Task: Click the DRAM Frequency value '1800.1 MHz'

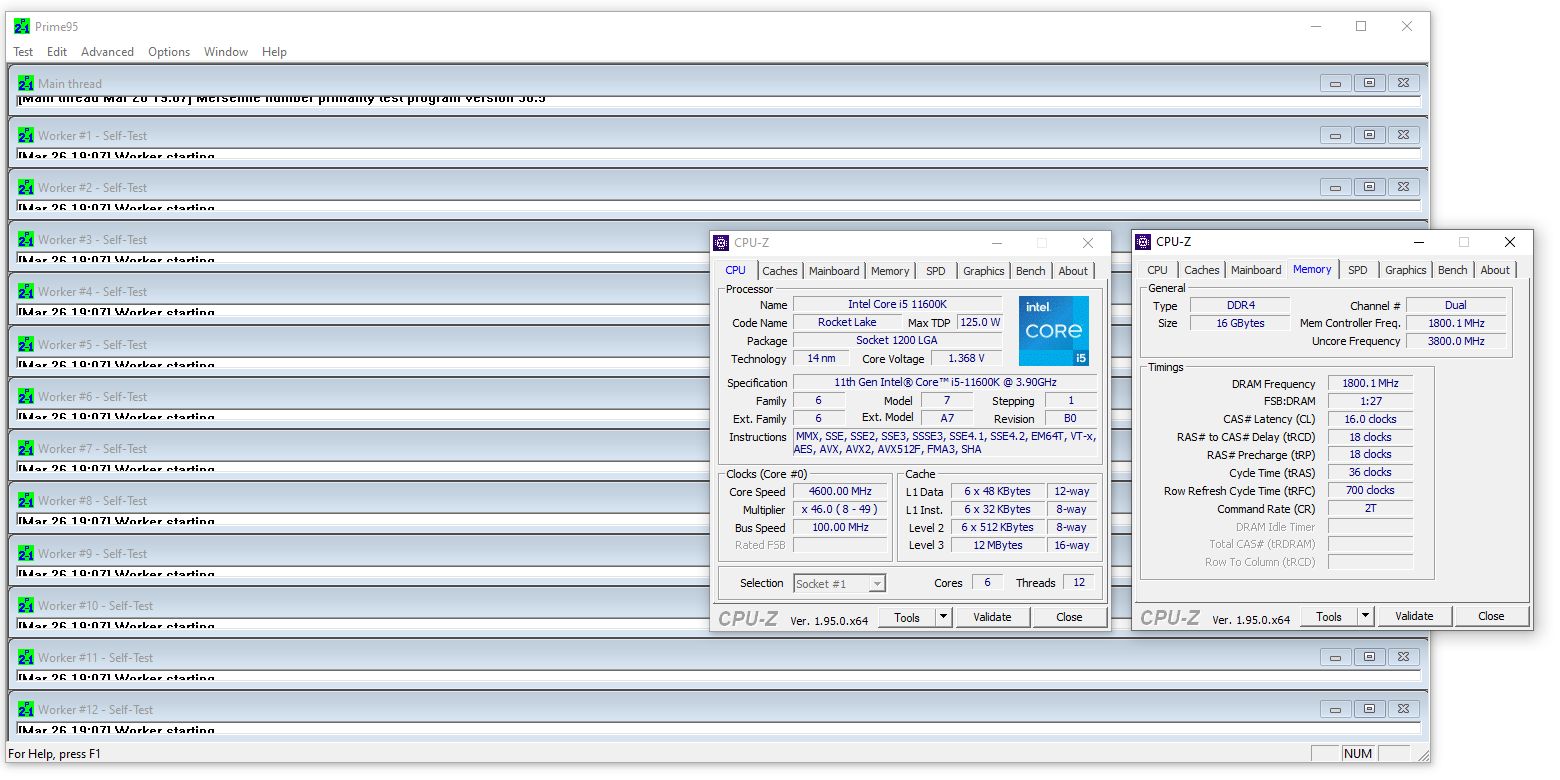Action: 1370,384
